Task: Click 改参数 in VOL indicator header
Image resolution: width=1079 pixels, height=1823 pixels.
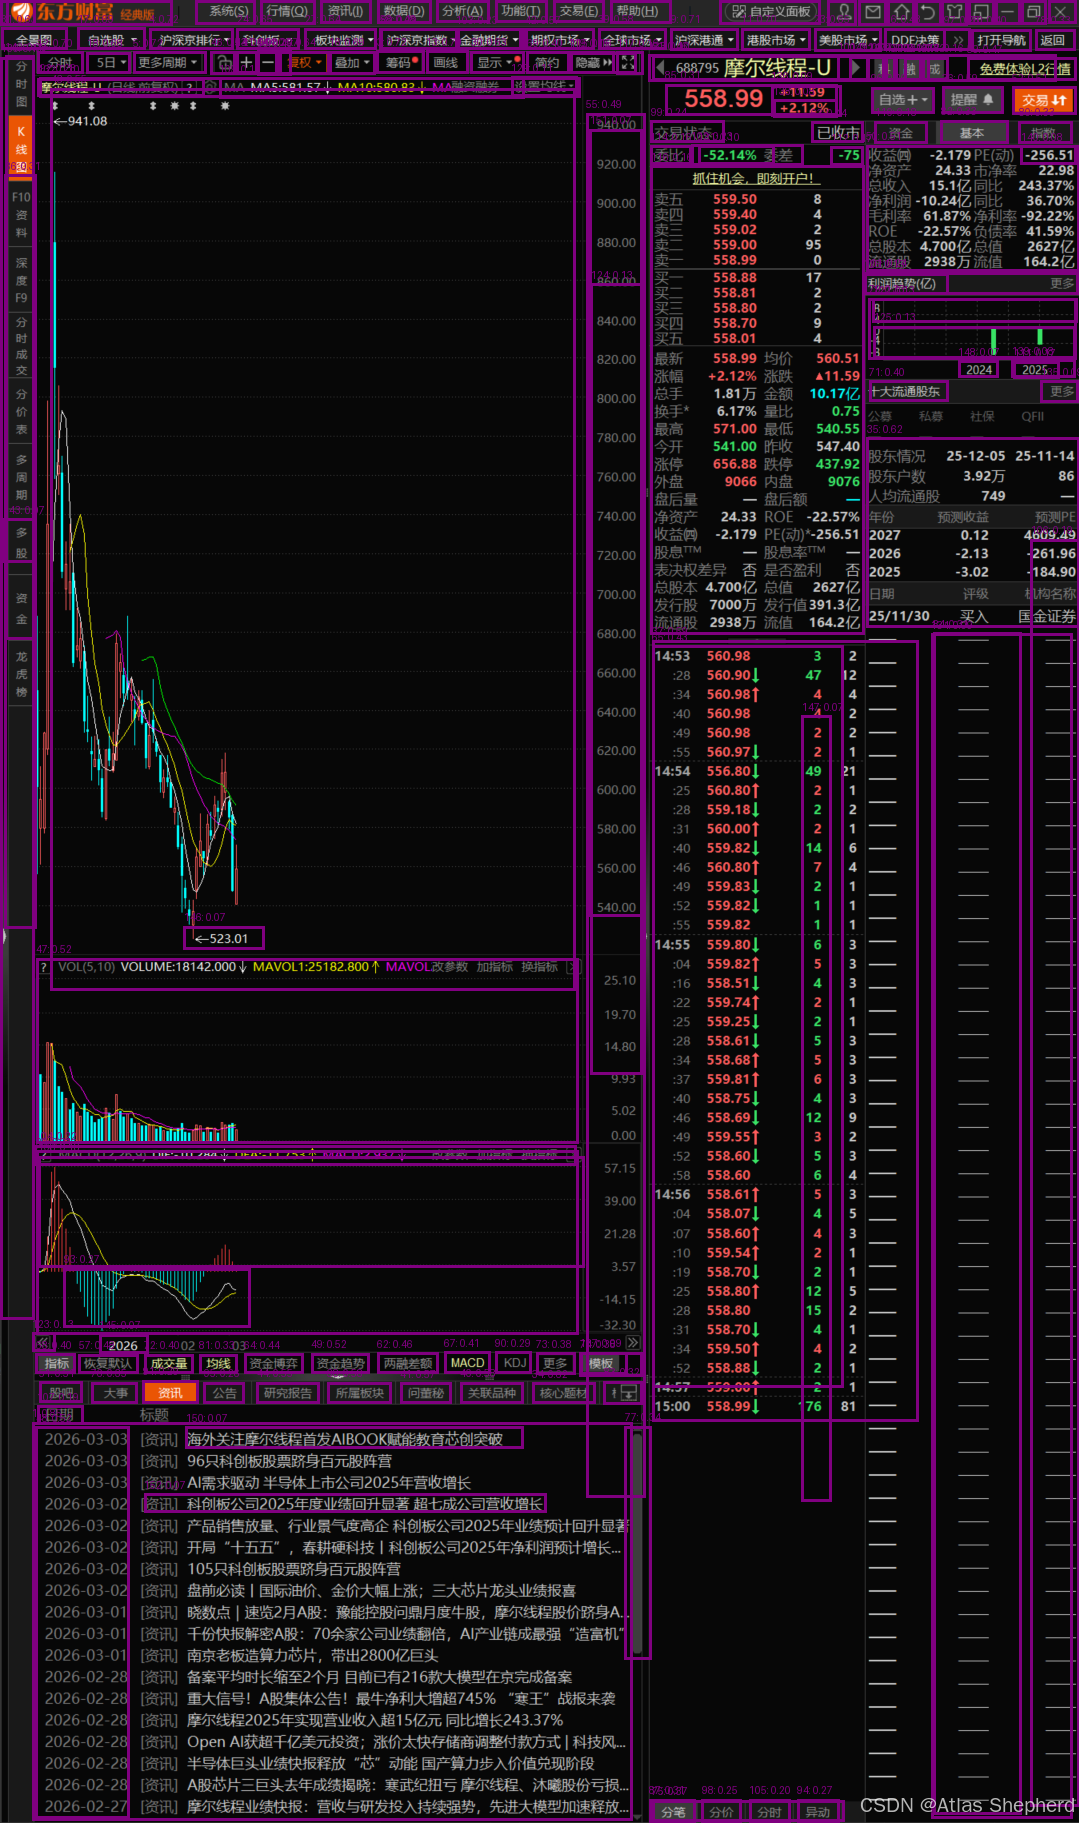Action: click(x=451, y=967)
